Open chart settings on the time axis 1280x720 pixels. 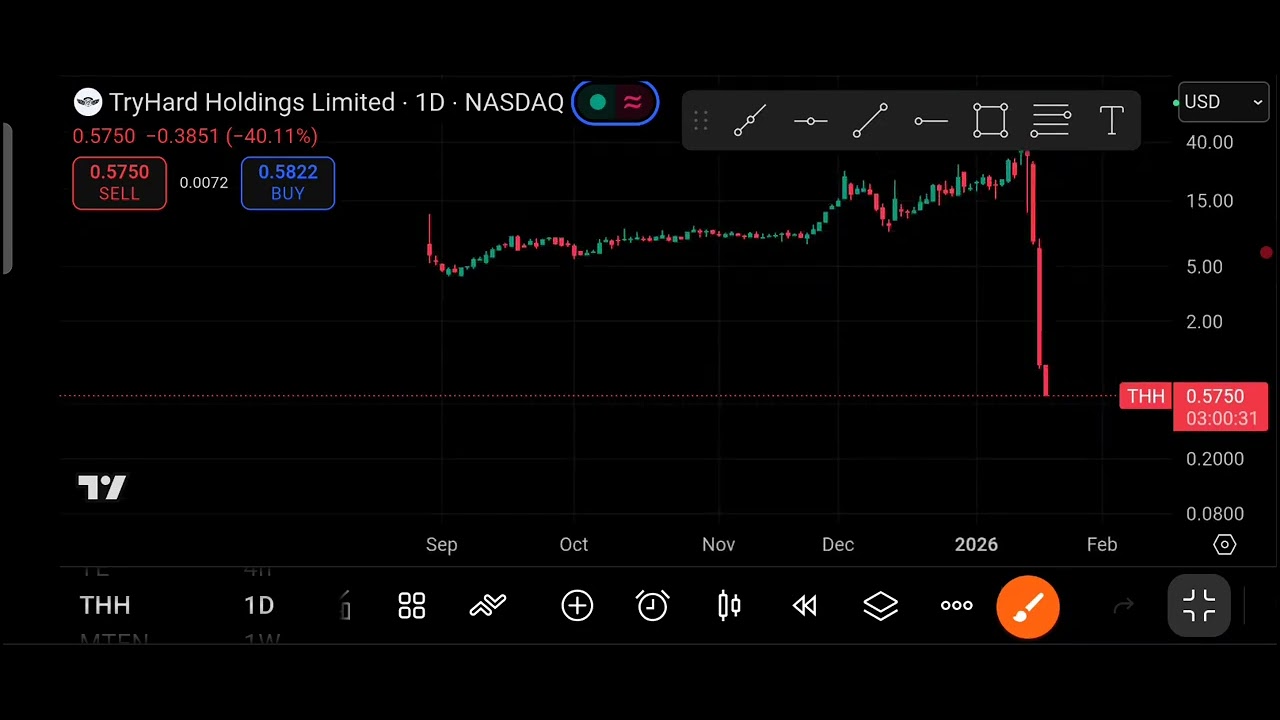(x=1225, y=544)
